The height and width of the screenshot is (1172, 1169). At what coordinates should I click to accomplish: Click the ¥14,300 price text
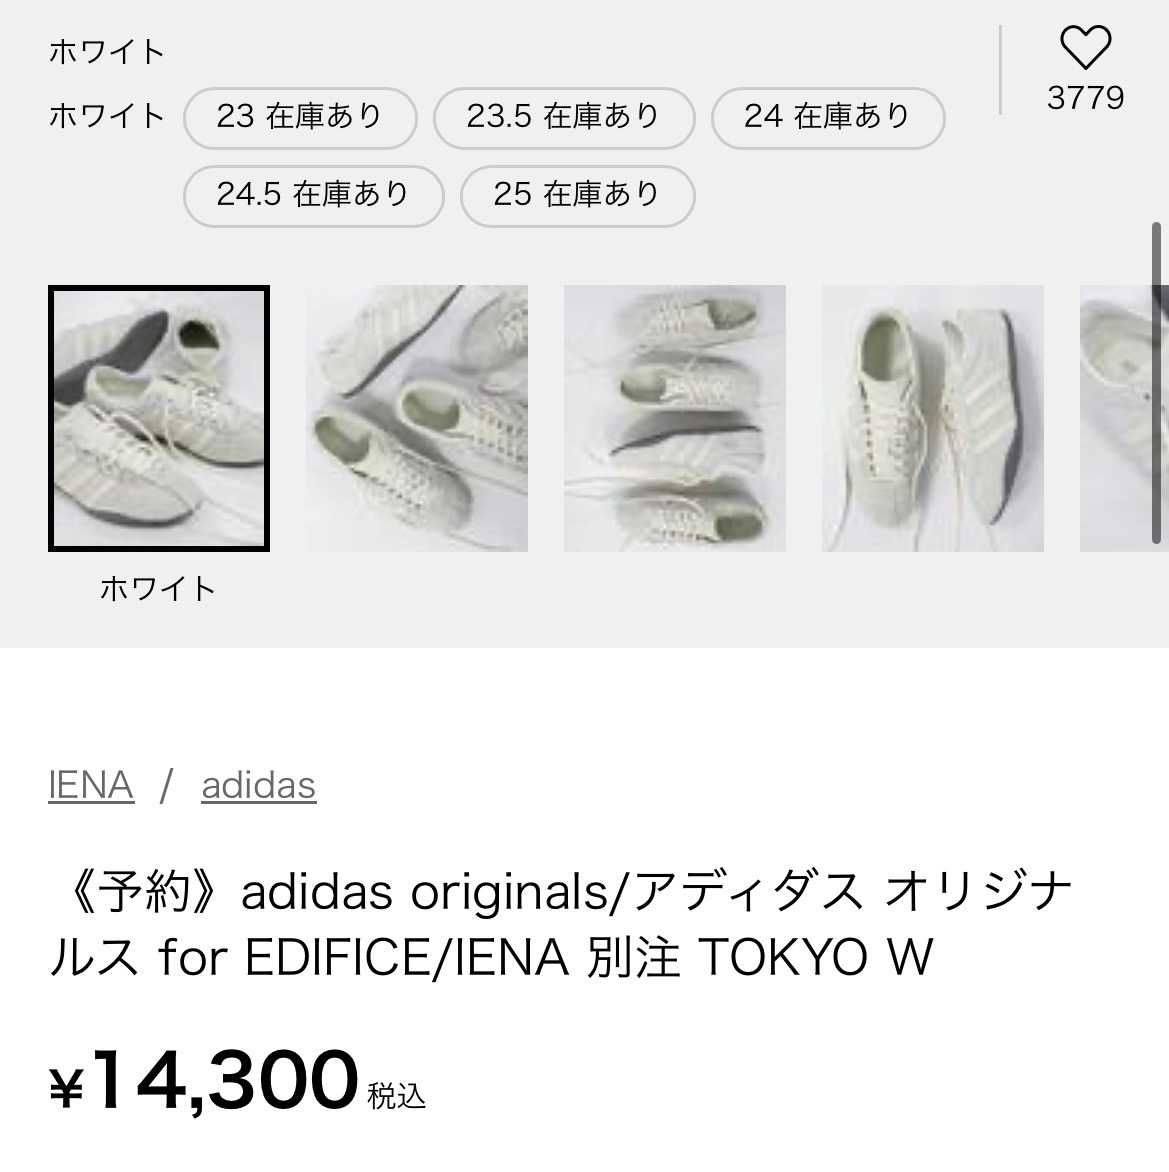click(205, 1081)
